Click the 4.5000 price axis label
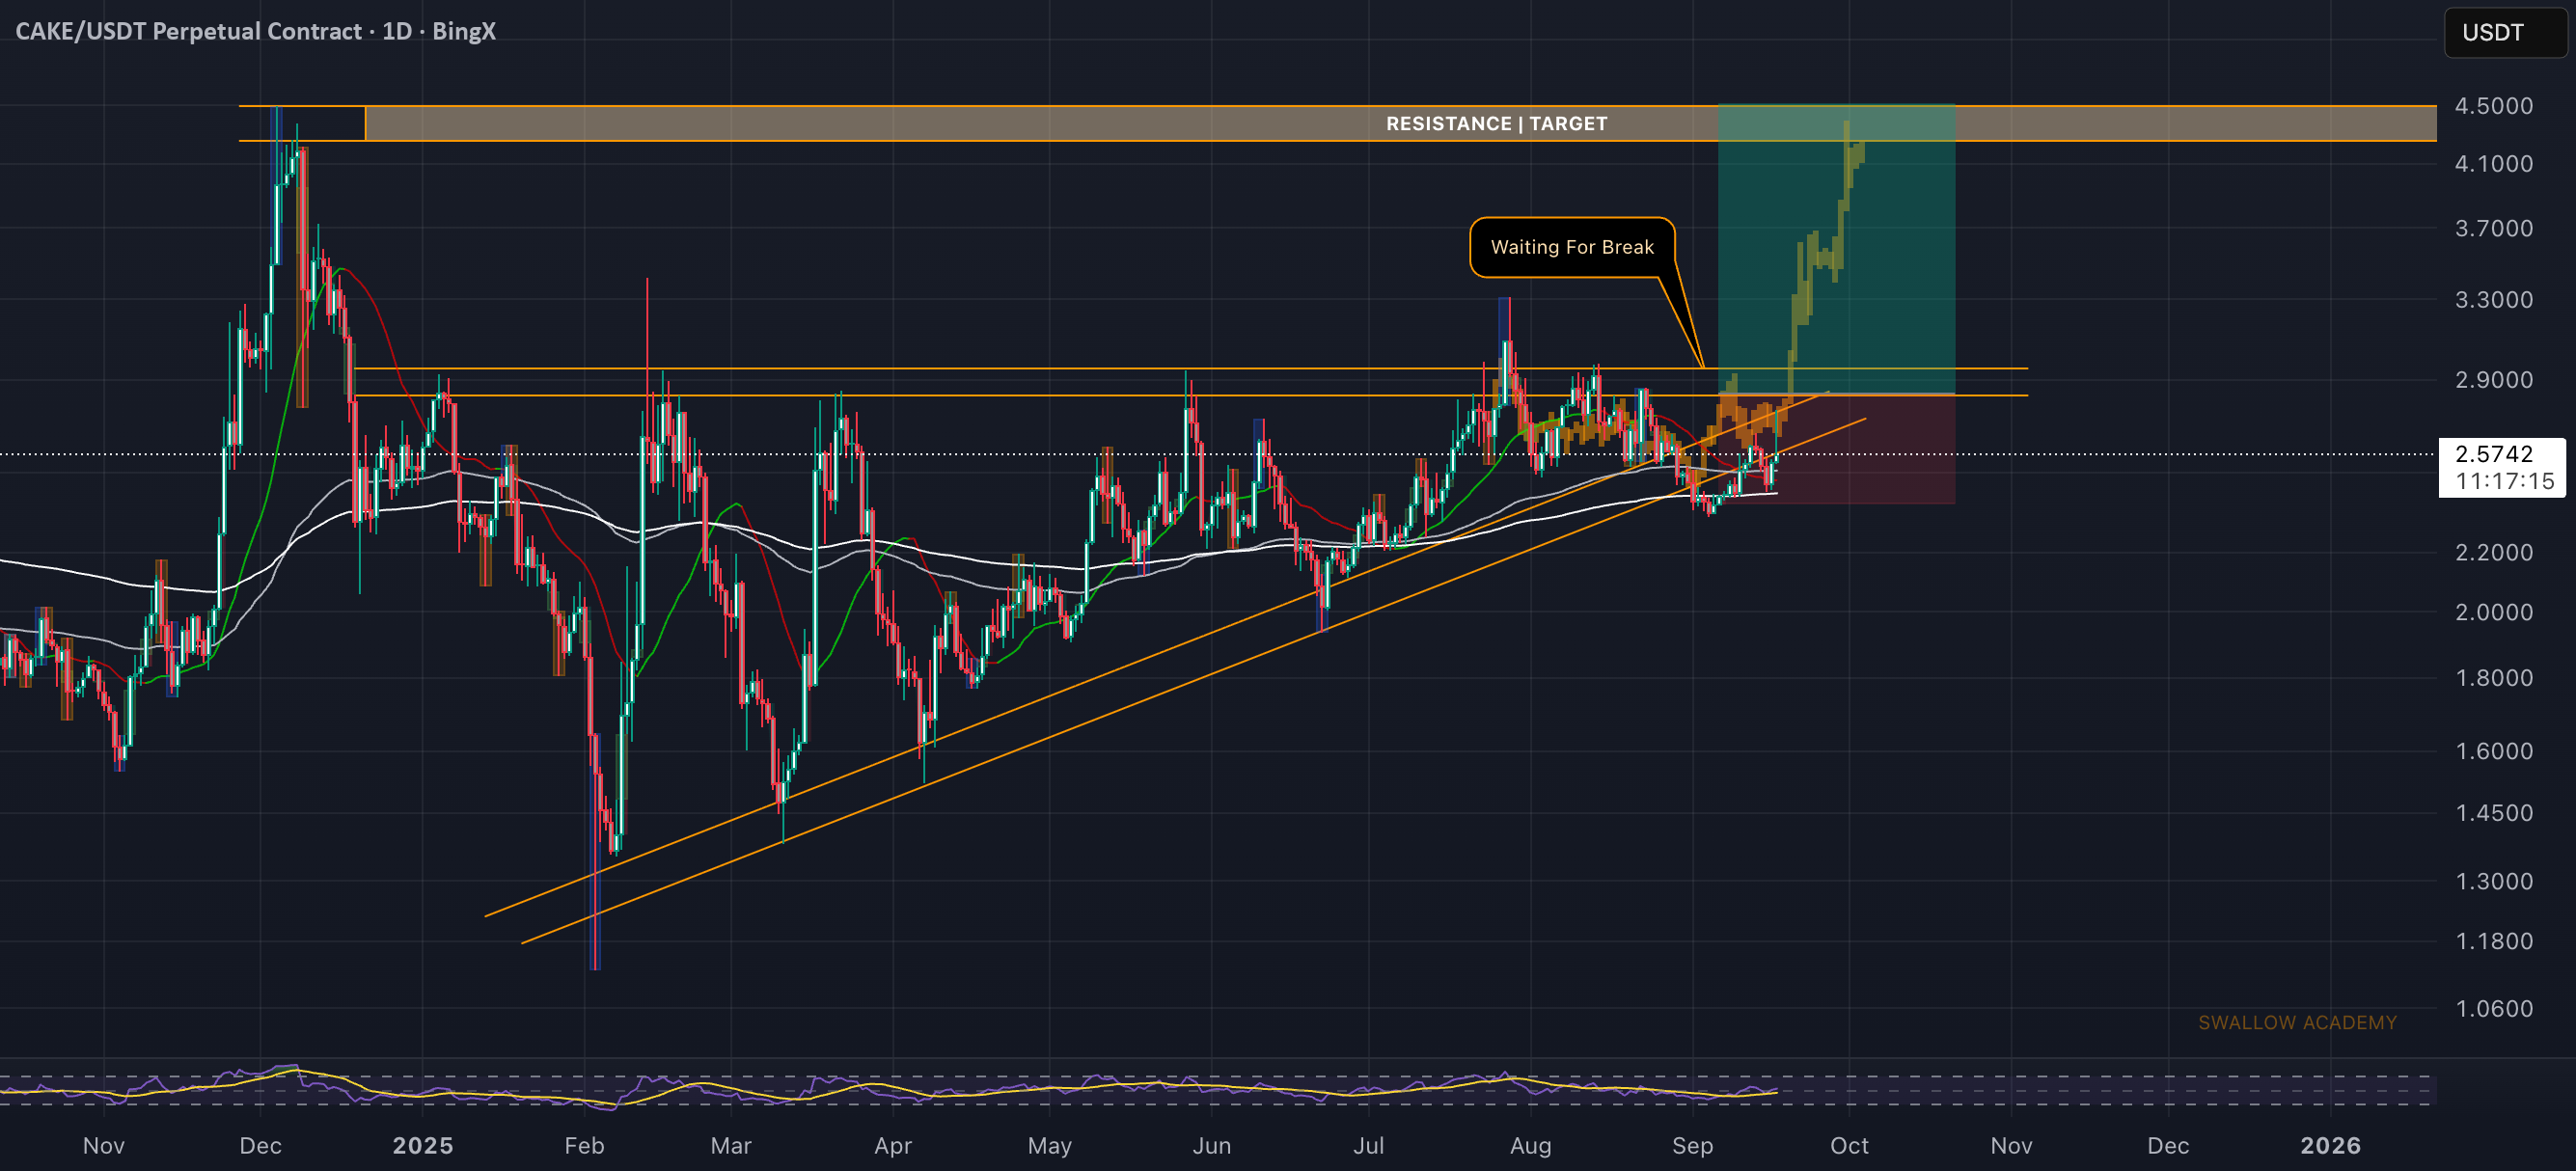Viewport: 2576px width, 1171px height. tap(2493, 106)
